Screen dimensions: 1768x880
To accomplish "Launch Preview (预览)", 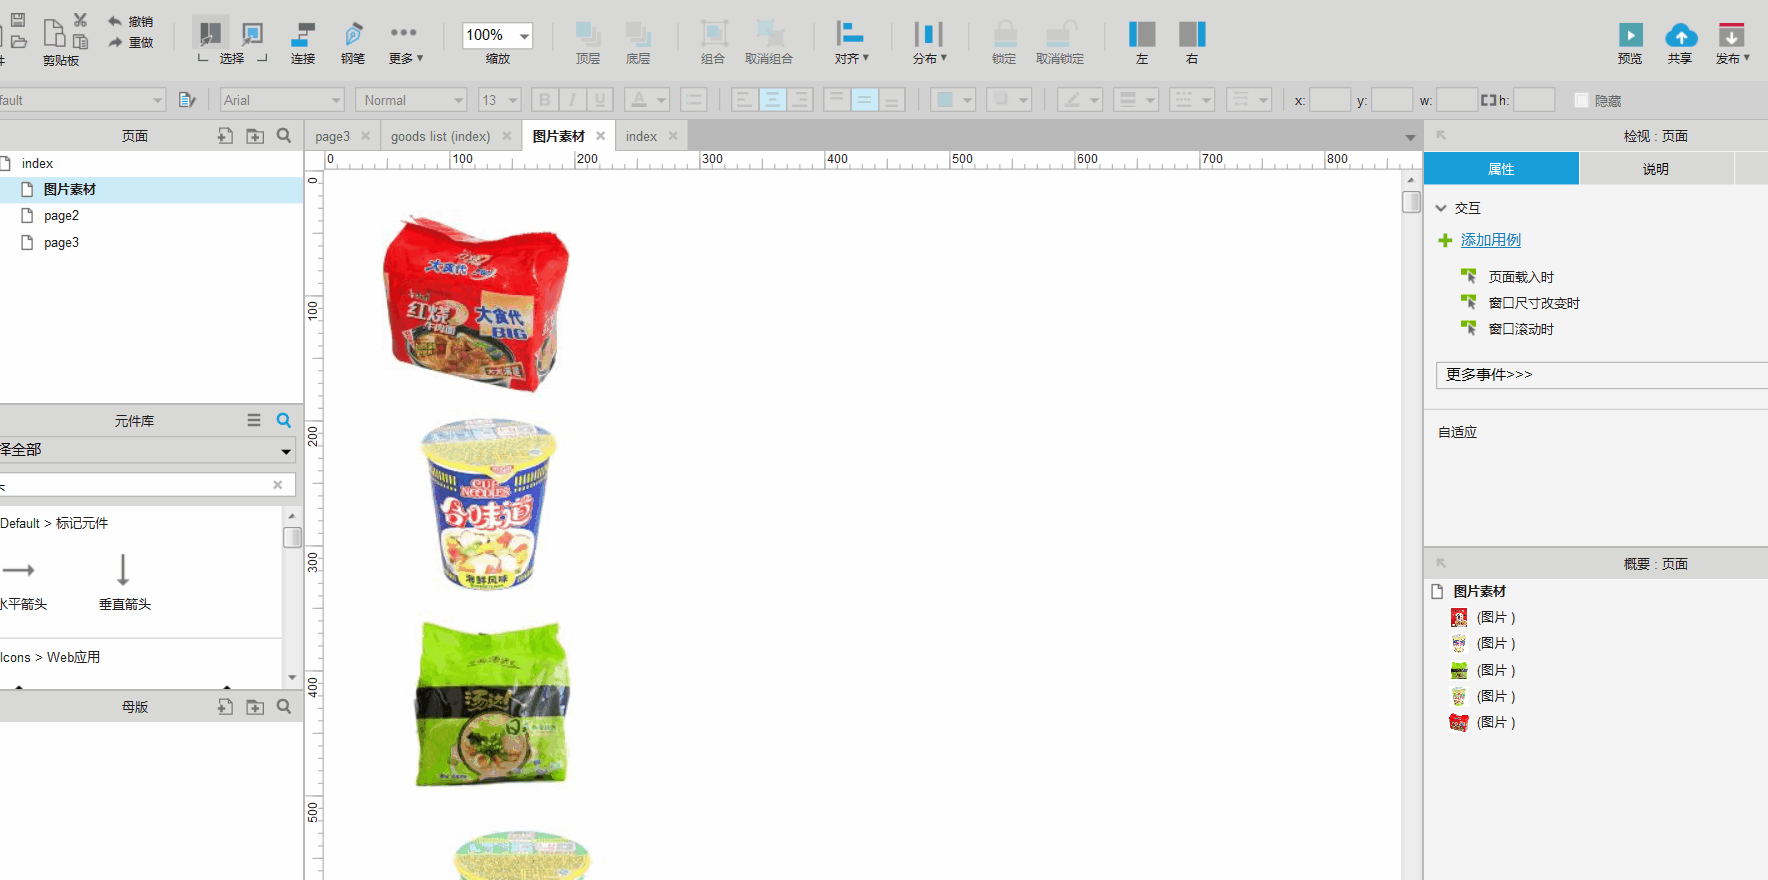I will pyautogui.click(x=1630, y=44).
